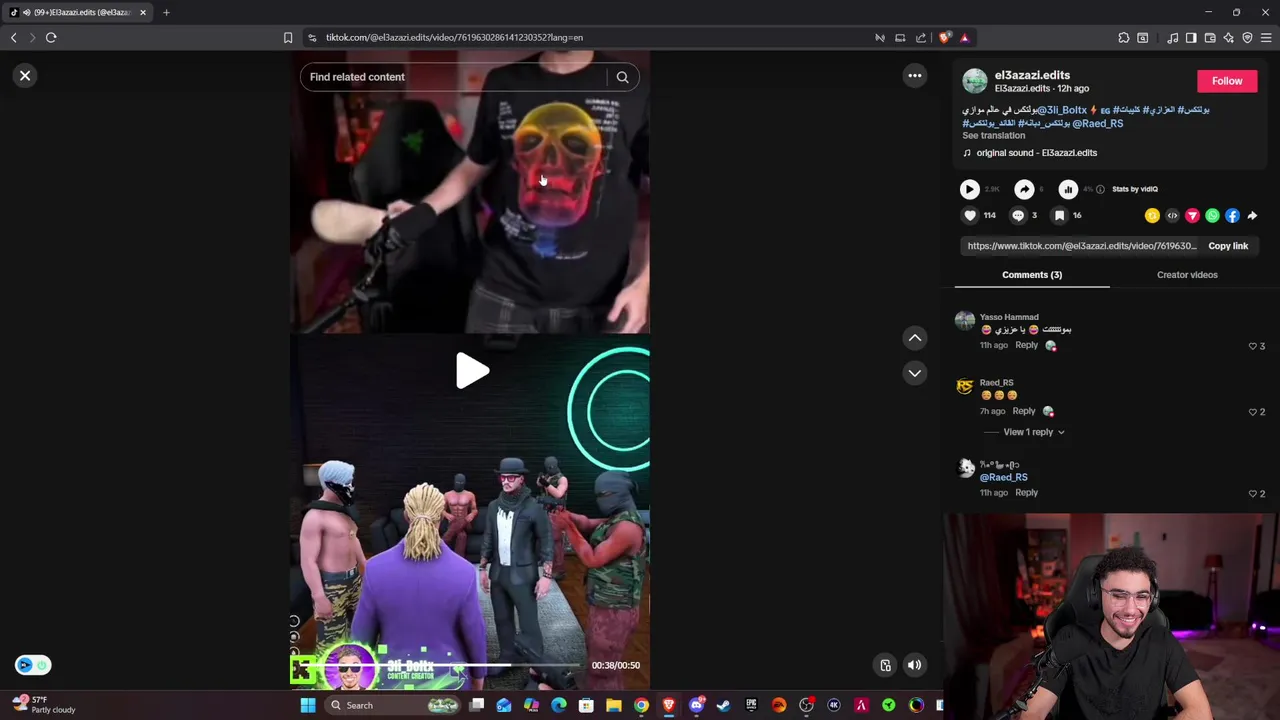The width and height of the screenshot is (1280, 720).
Task: Open weather widget showing 57°F
Action: tap(44, 704)
